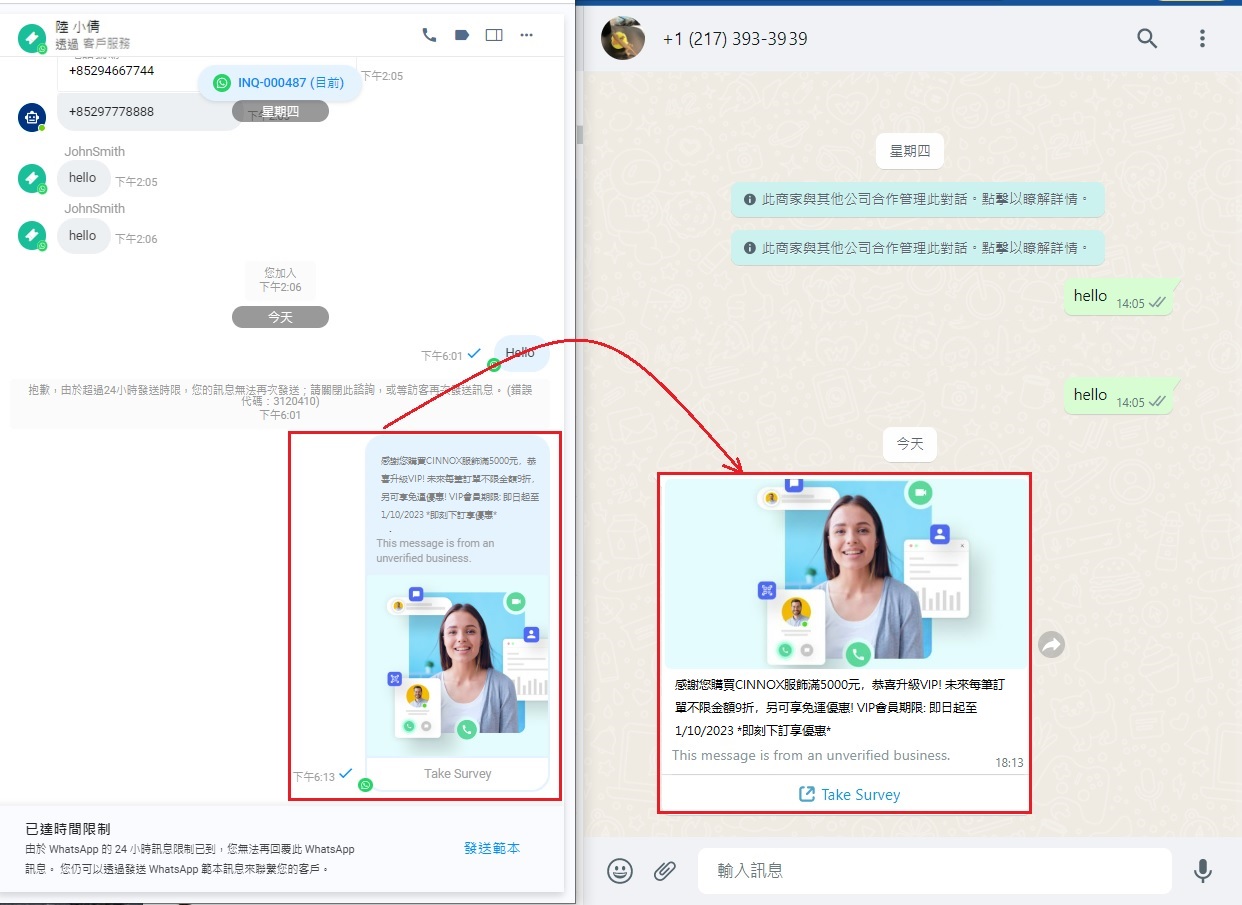This screenshot has width=1242, height=905.
Task: Click the JohnSmith avatar above first hello
Action: click(32, 179)
